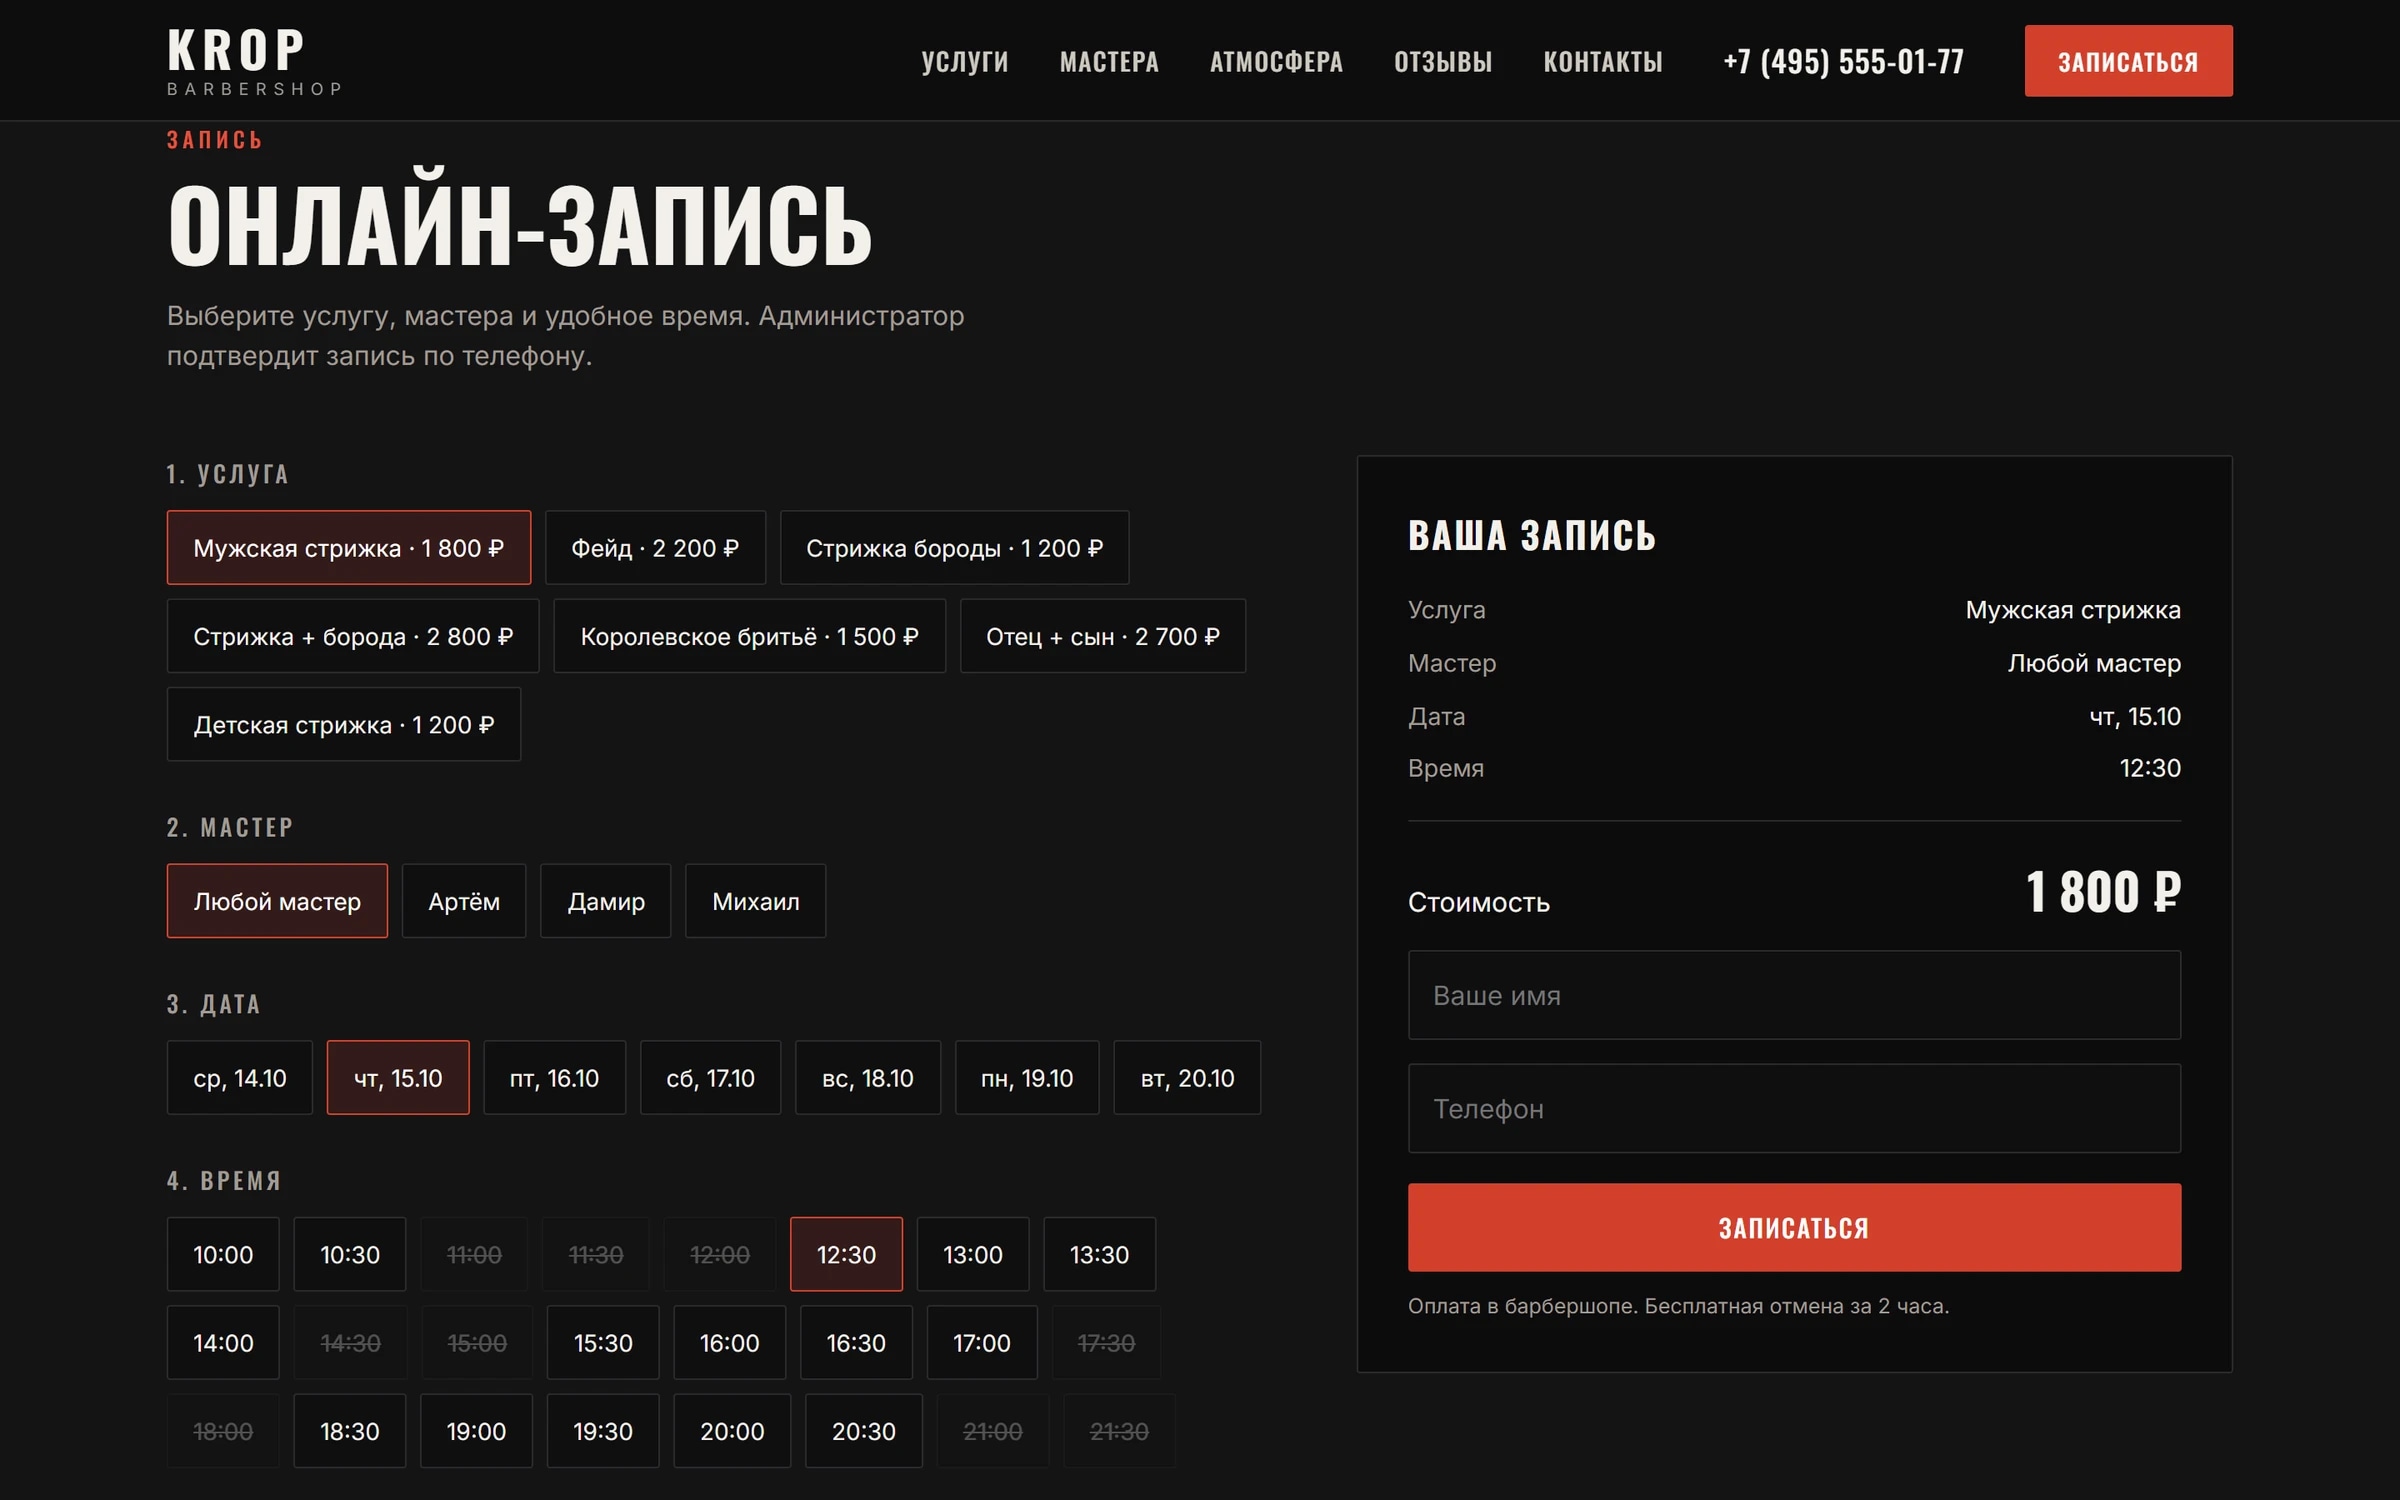The height and width of the screenshot is (1500, 2400).
Task: Open the Атмосфера section link
Action: pyautogui.click(x=1276, y=61)
